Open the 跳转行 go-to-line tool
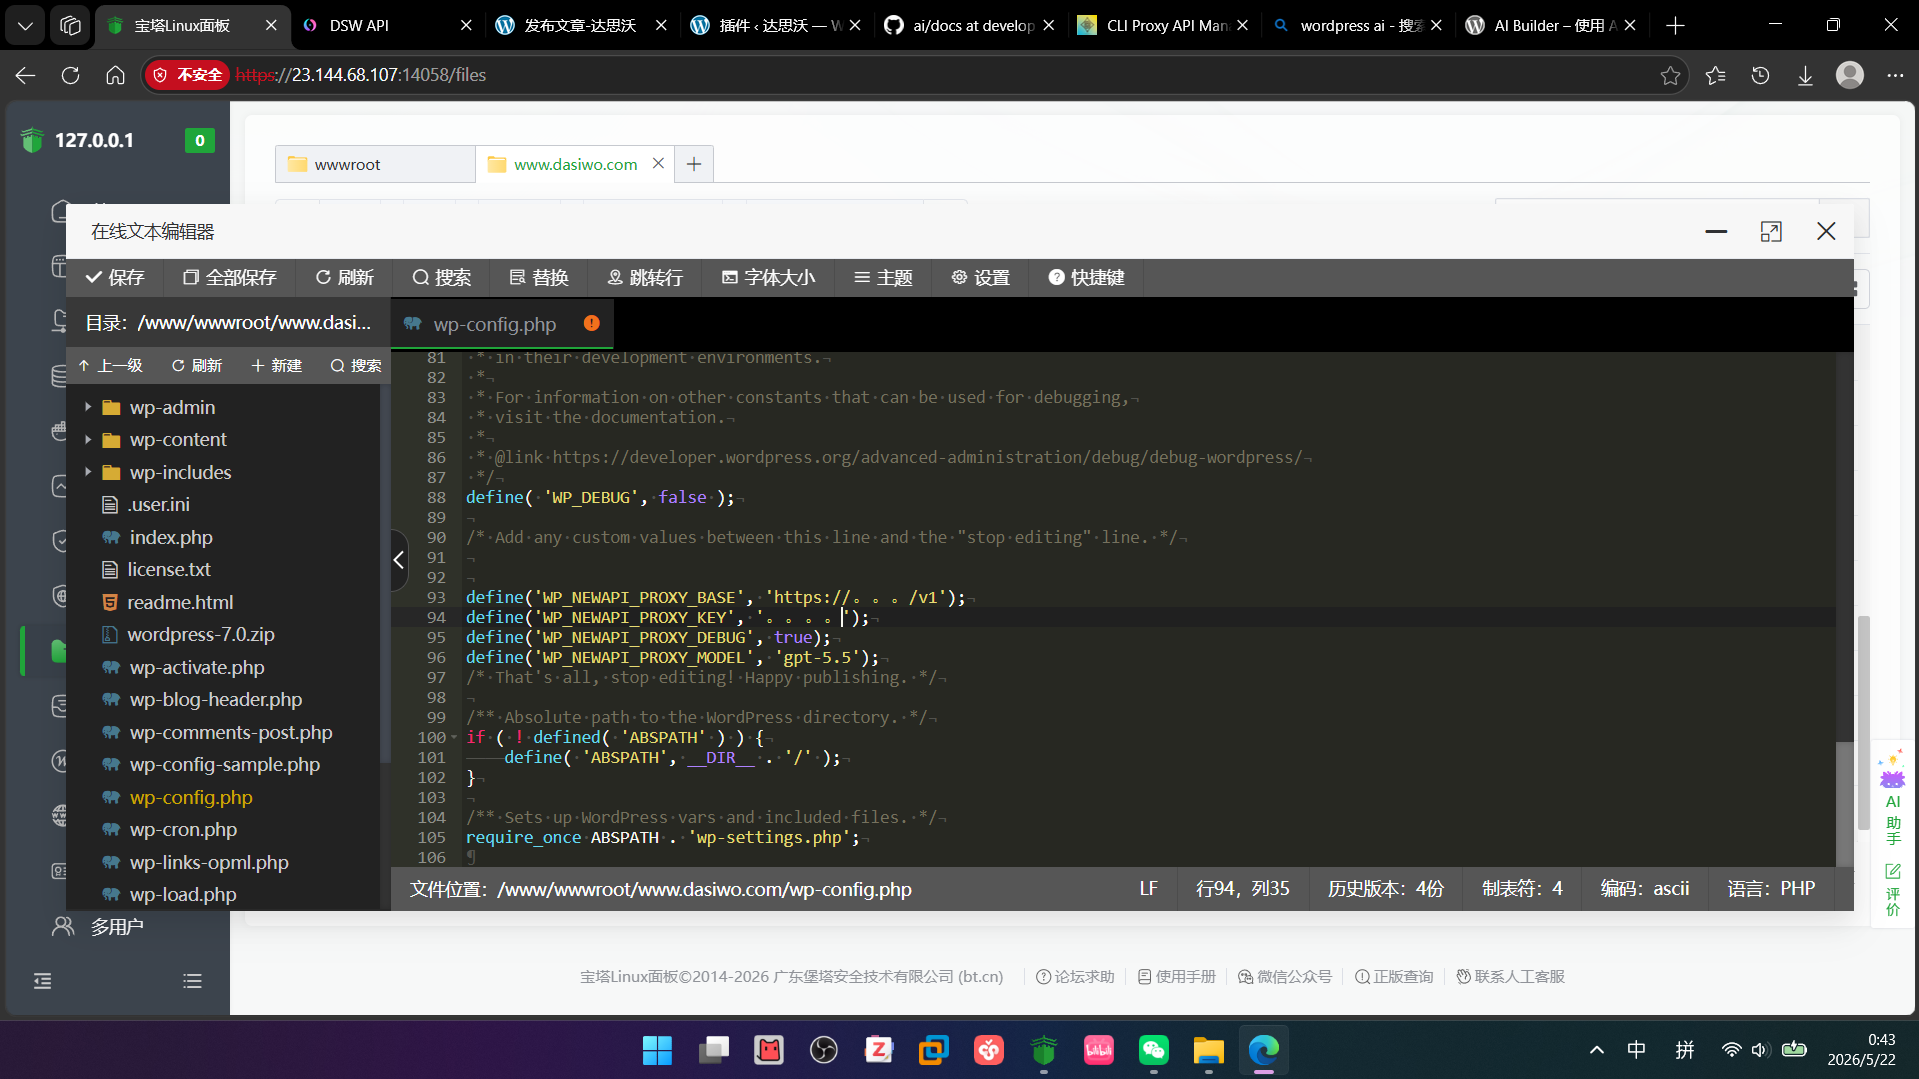Screen dimensions: 1919x1079 tap(645, 277)
